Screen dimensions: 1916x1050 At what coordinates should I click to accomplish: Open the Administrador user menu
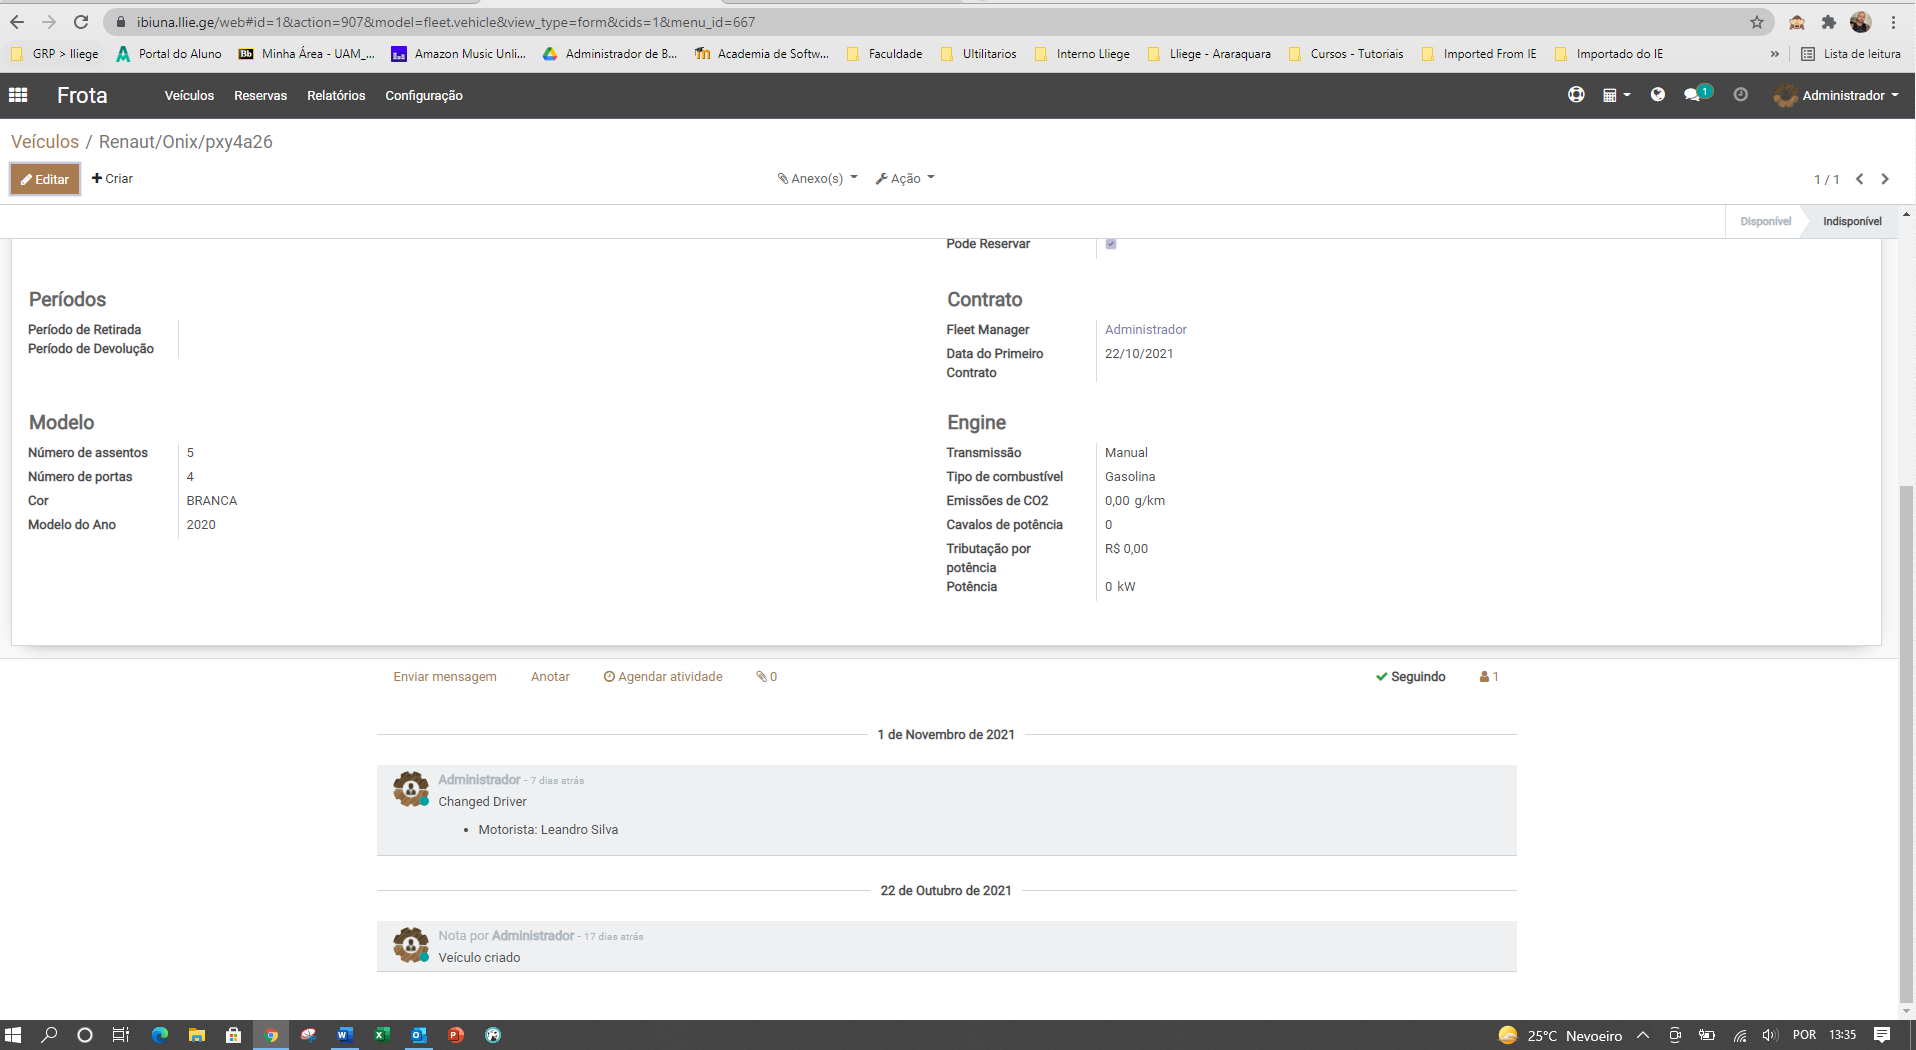coord(1837,95)
